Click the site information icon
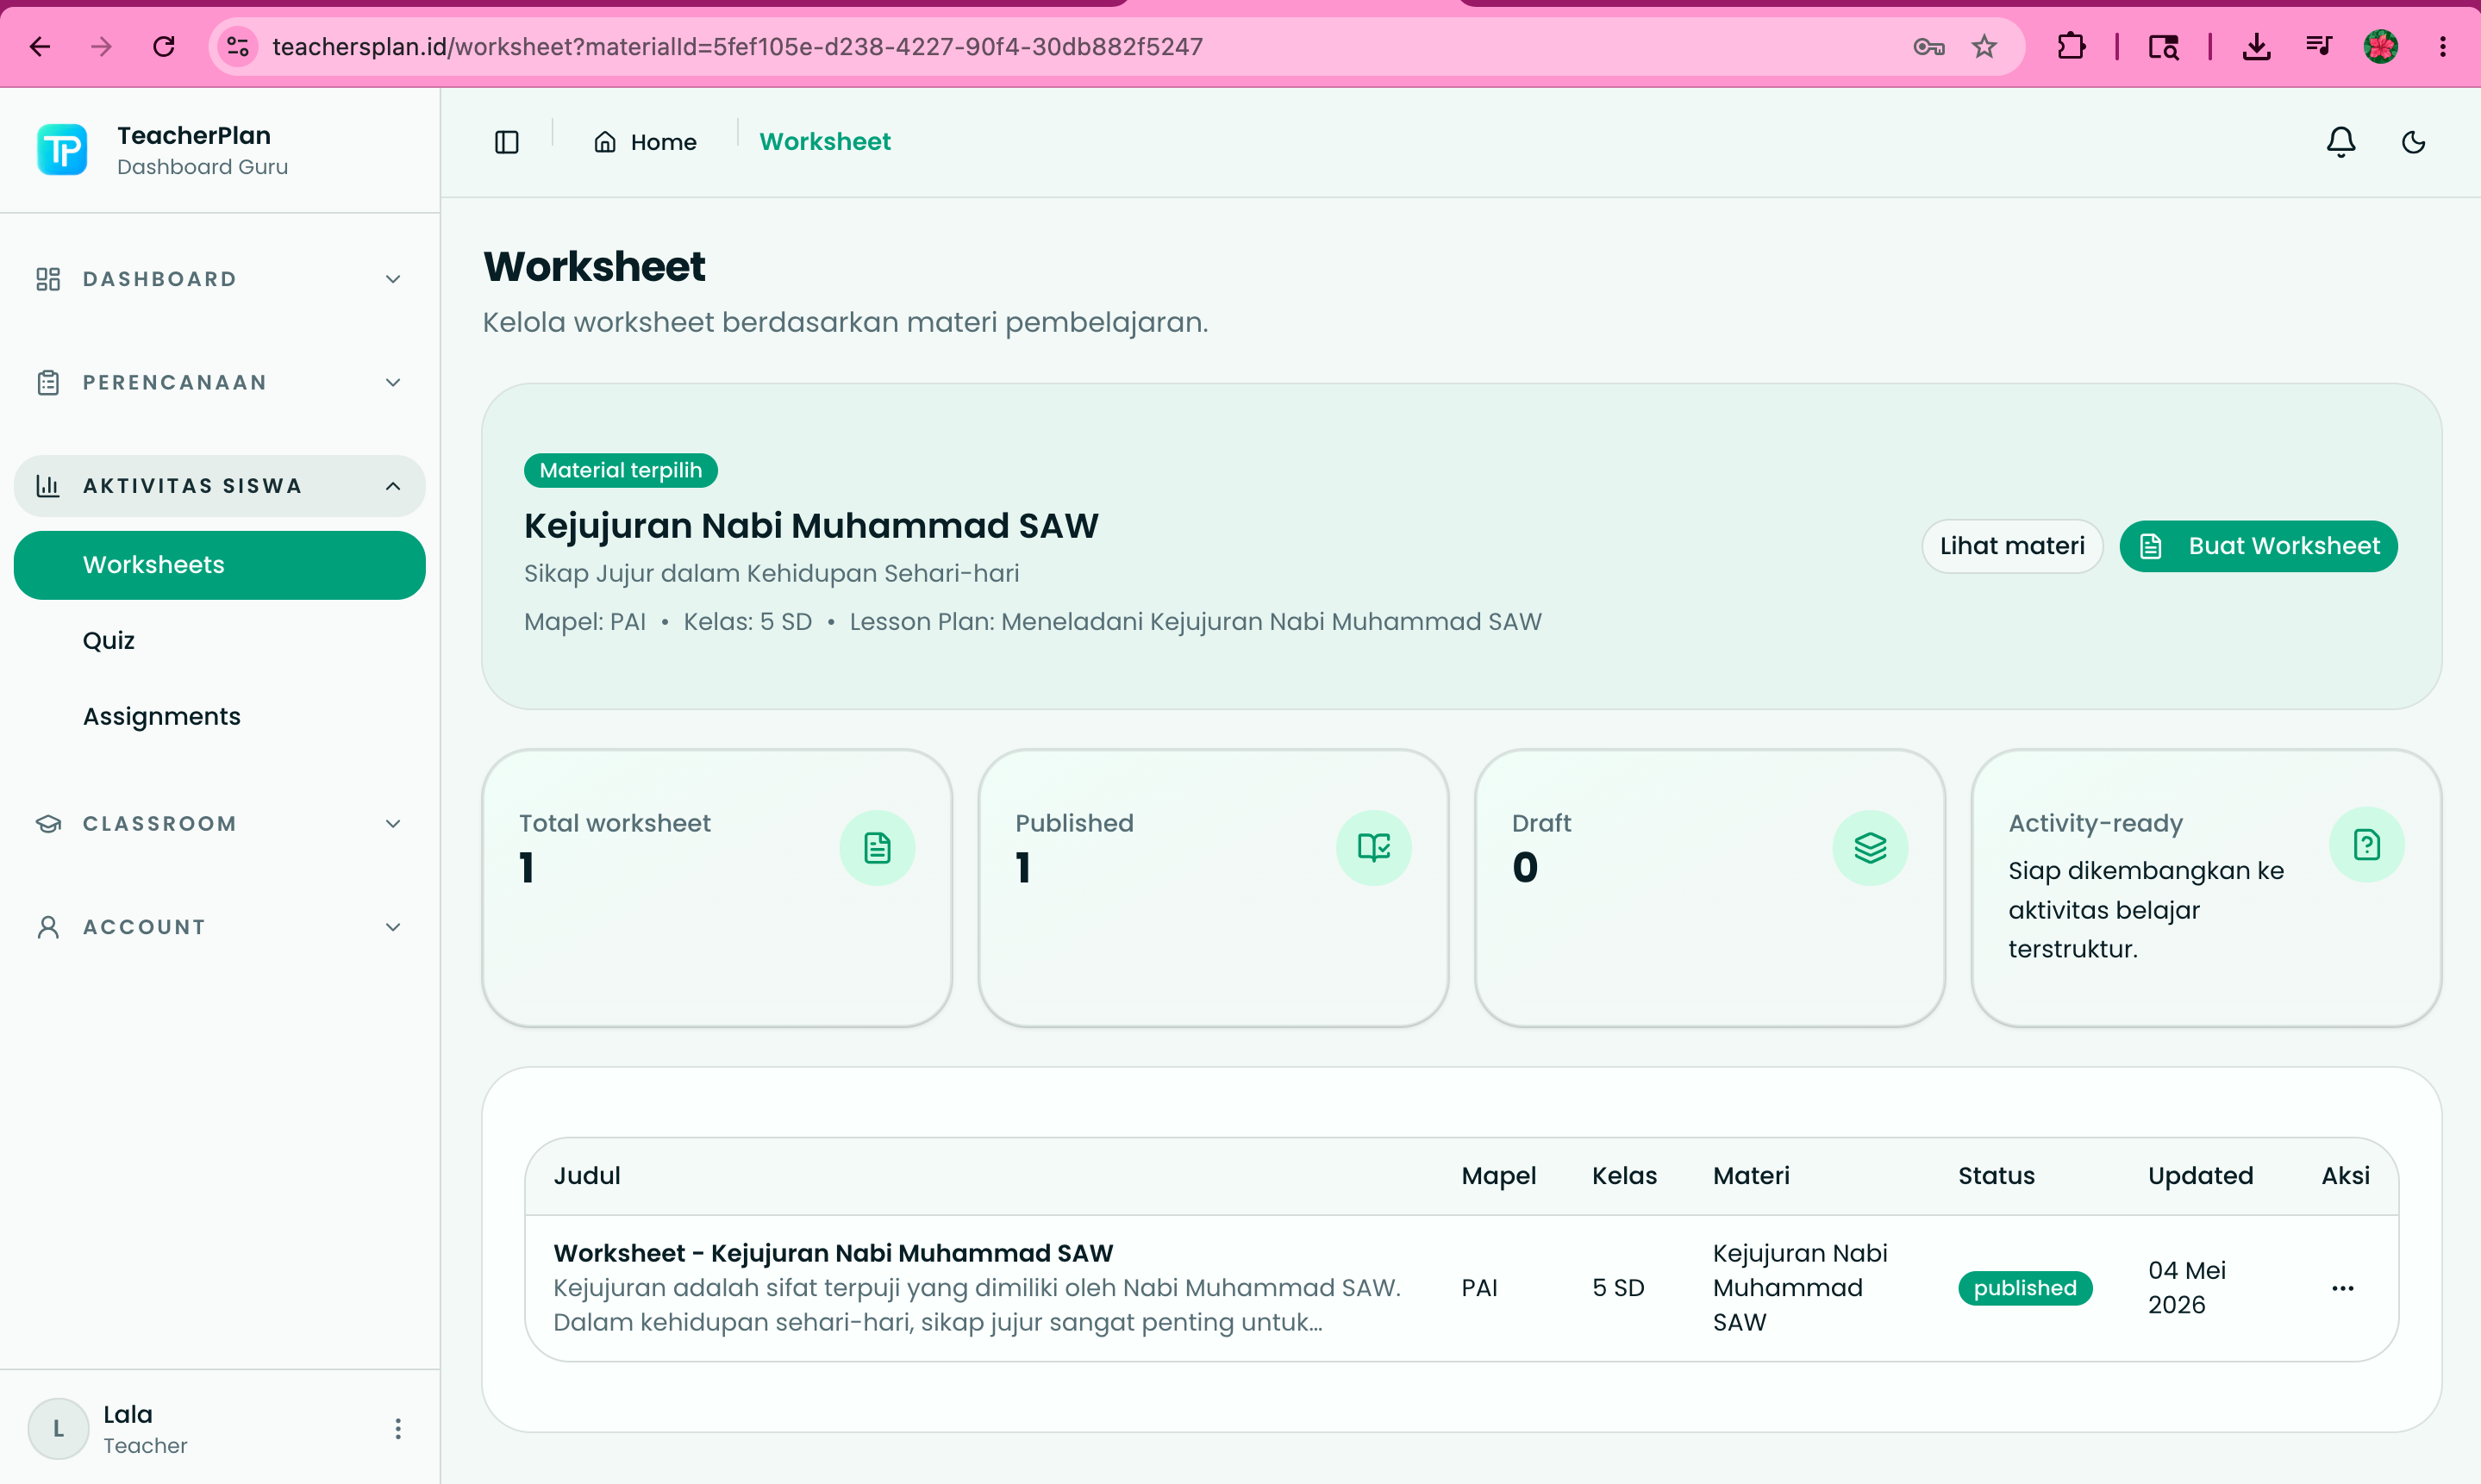The image size is (2481, 1484). tap(238, 46)
